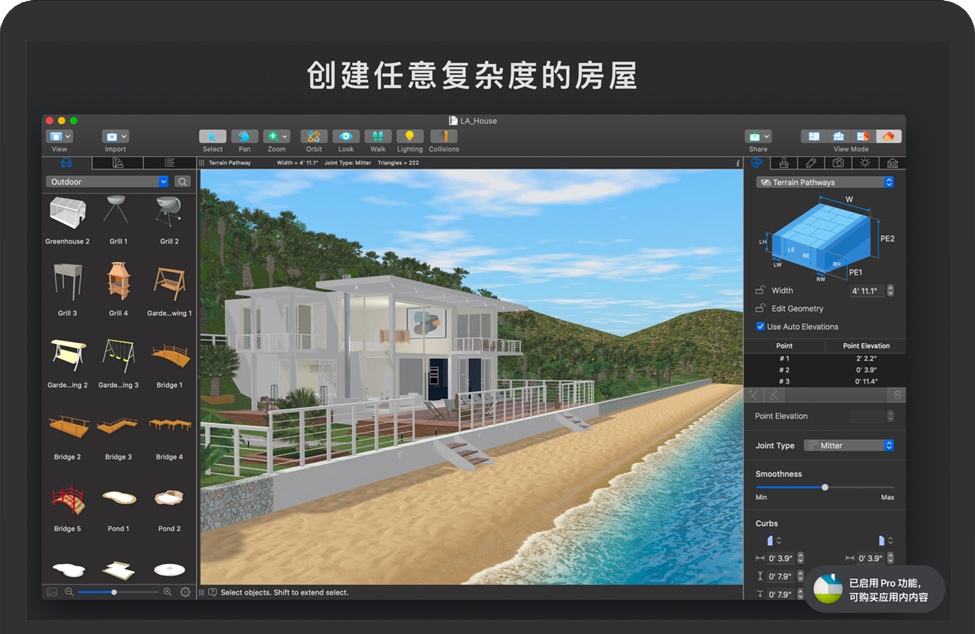This screenshot has width=975, height=634.
Task: Open the project tree list tab
Action: (169, 163)
